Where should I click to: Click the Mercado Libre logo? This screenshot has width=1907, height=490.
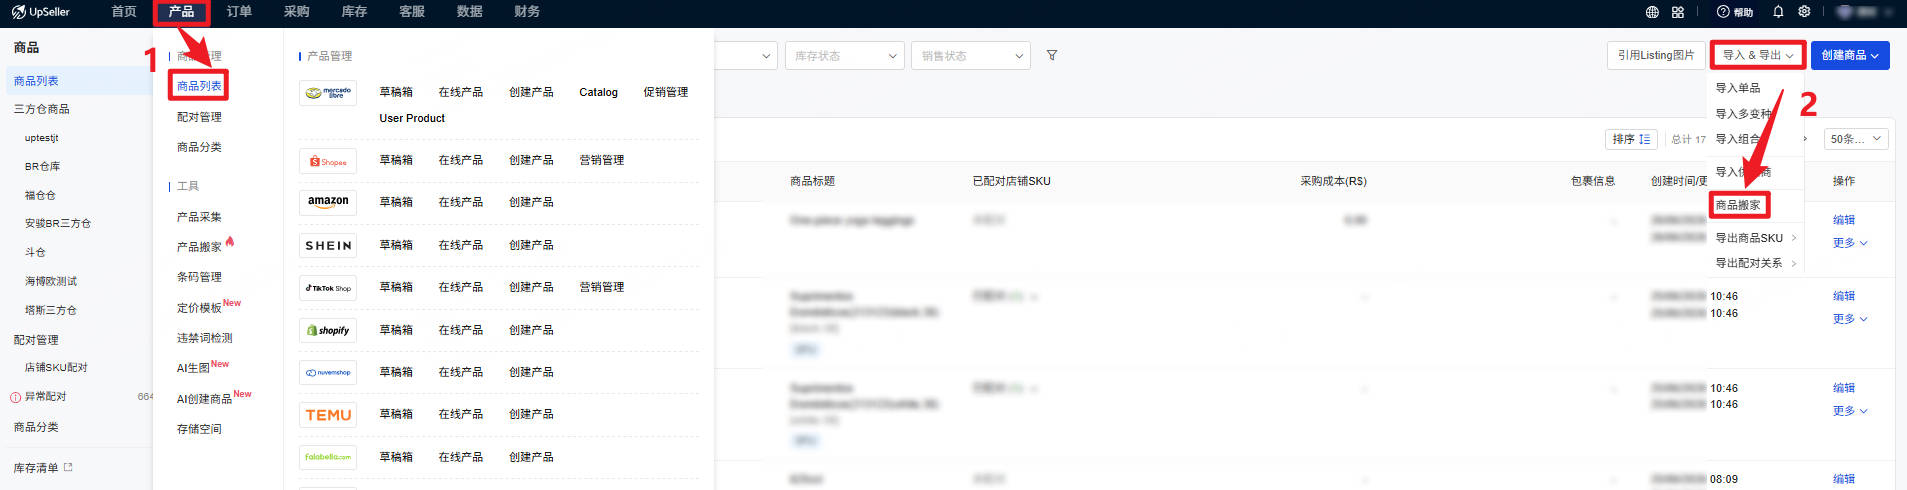(x=328, y=93)
